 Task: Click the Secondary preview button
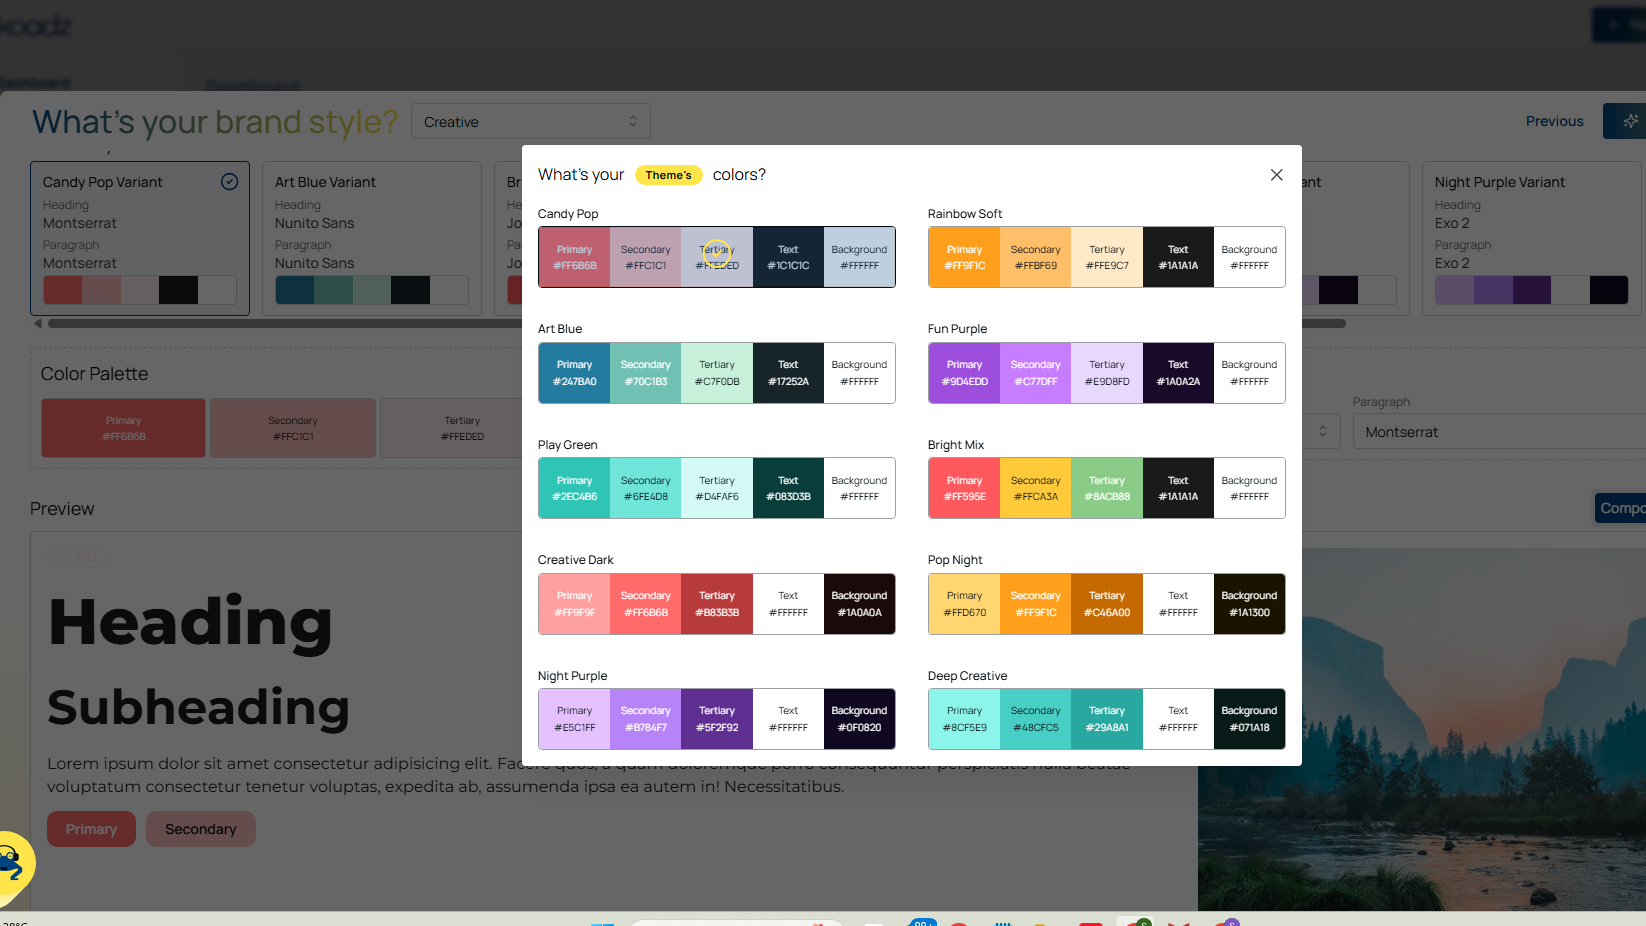[x=200, y=829]
